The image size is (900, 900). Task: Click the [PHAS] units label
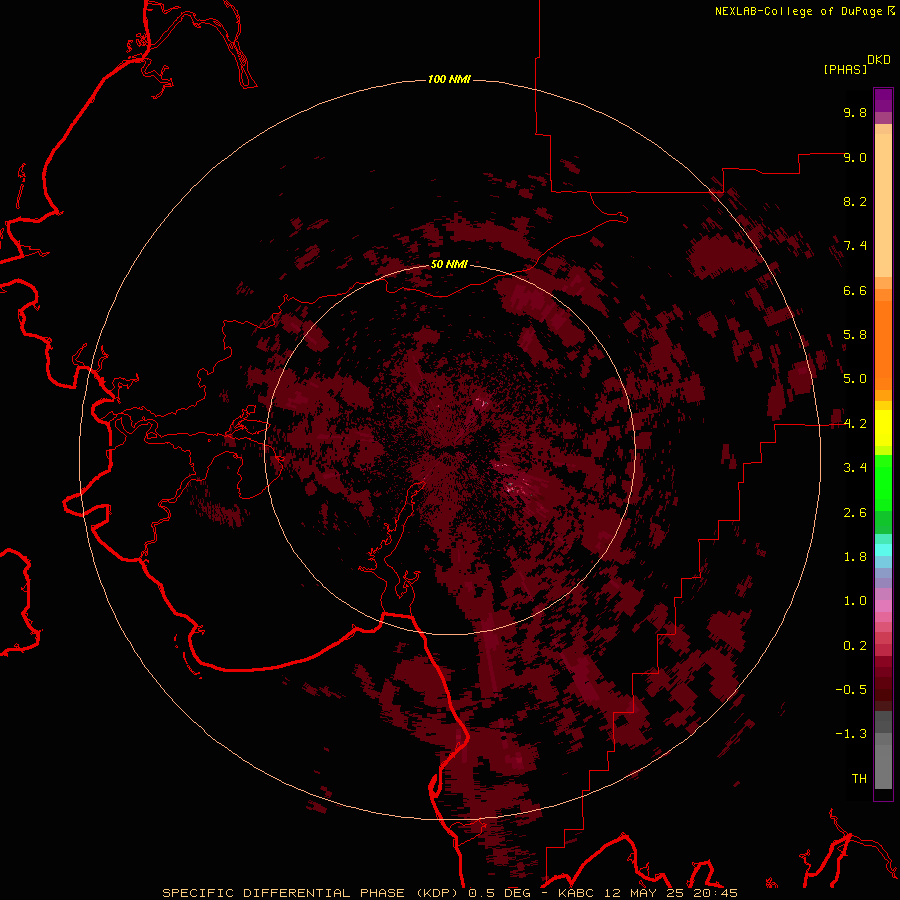click(845, 69)
